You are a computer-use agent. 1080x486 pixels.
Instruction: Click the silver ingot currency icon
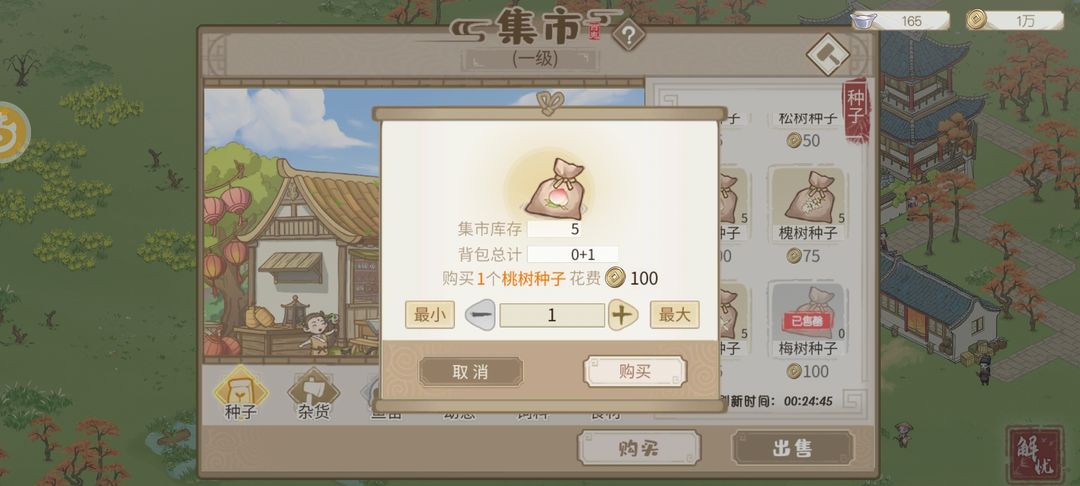tap(861, 21)
